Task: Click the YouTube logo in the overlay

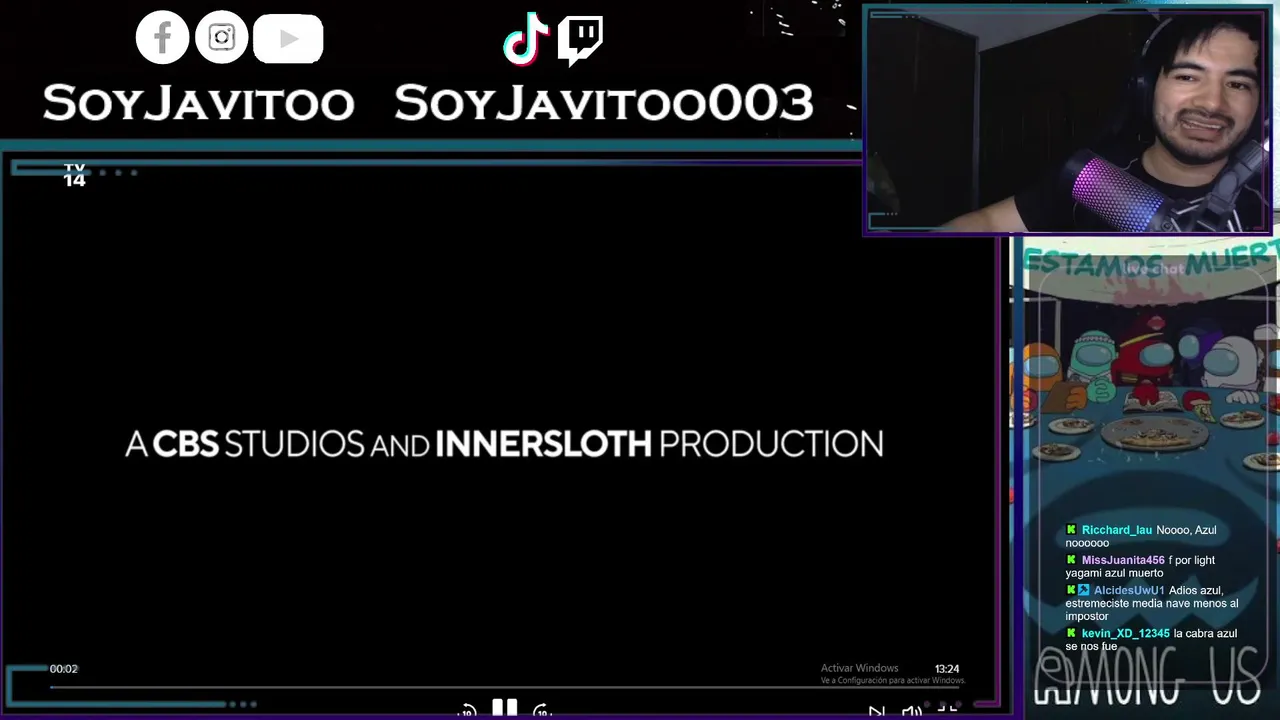Action: 288,39
